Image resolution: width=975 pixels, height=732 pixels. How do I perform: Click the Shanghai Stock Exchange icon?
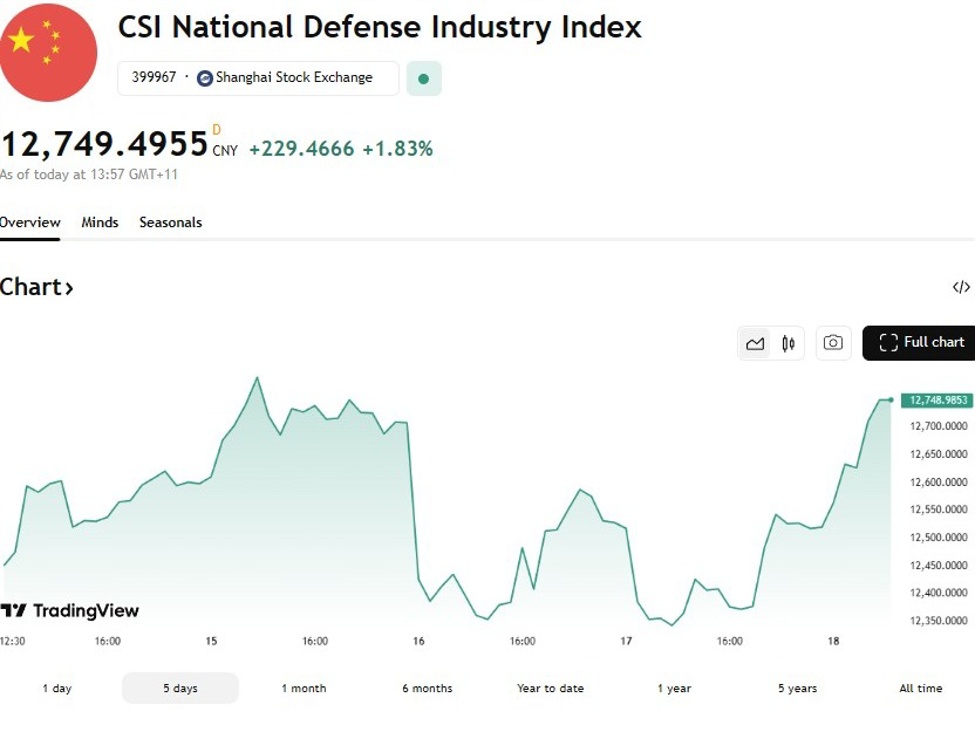click(x=205, y=78)
